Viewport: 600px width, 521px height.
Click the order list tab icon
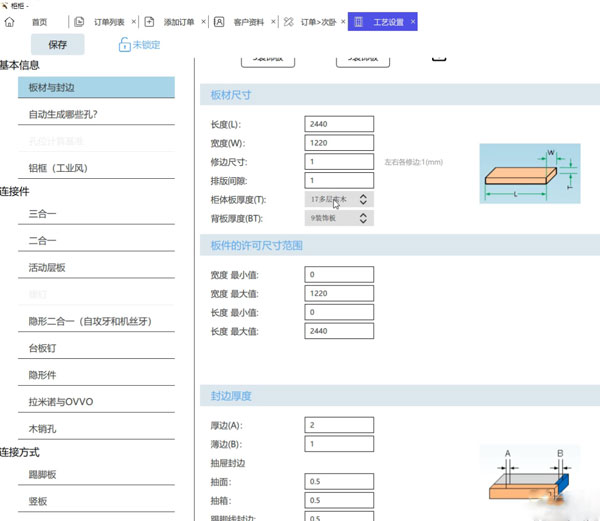coord(79,22)
